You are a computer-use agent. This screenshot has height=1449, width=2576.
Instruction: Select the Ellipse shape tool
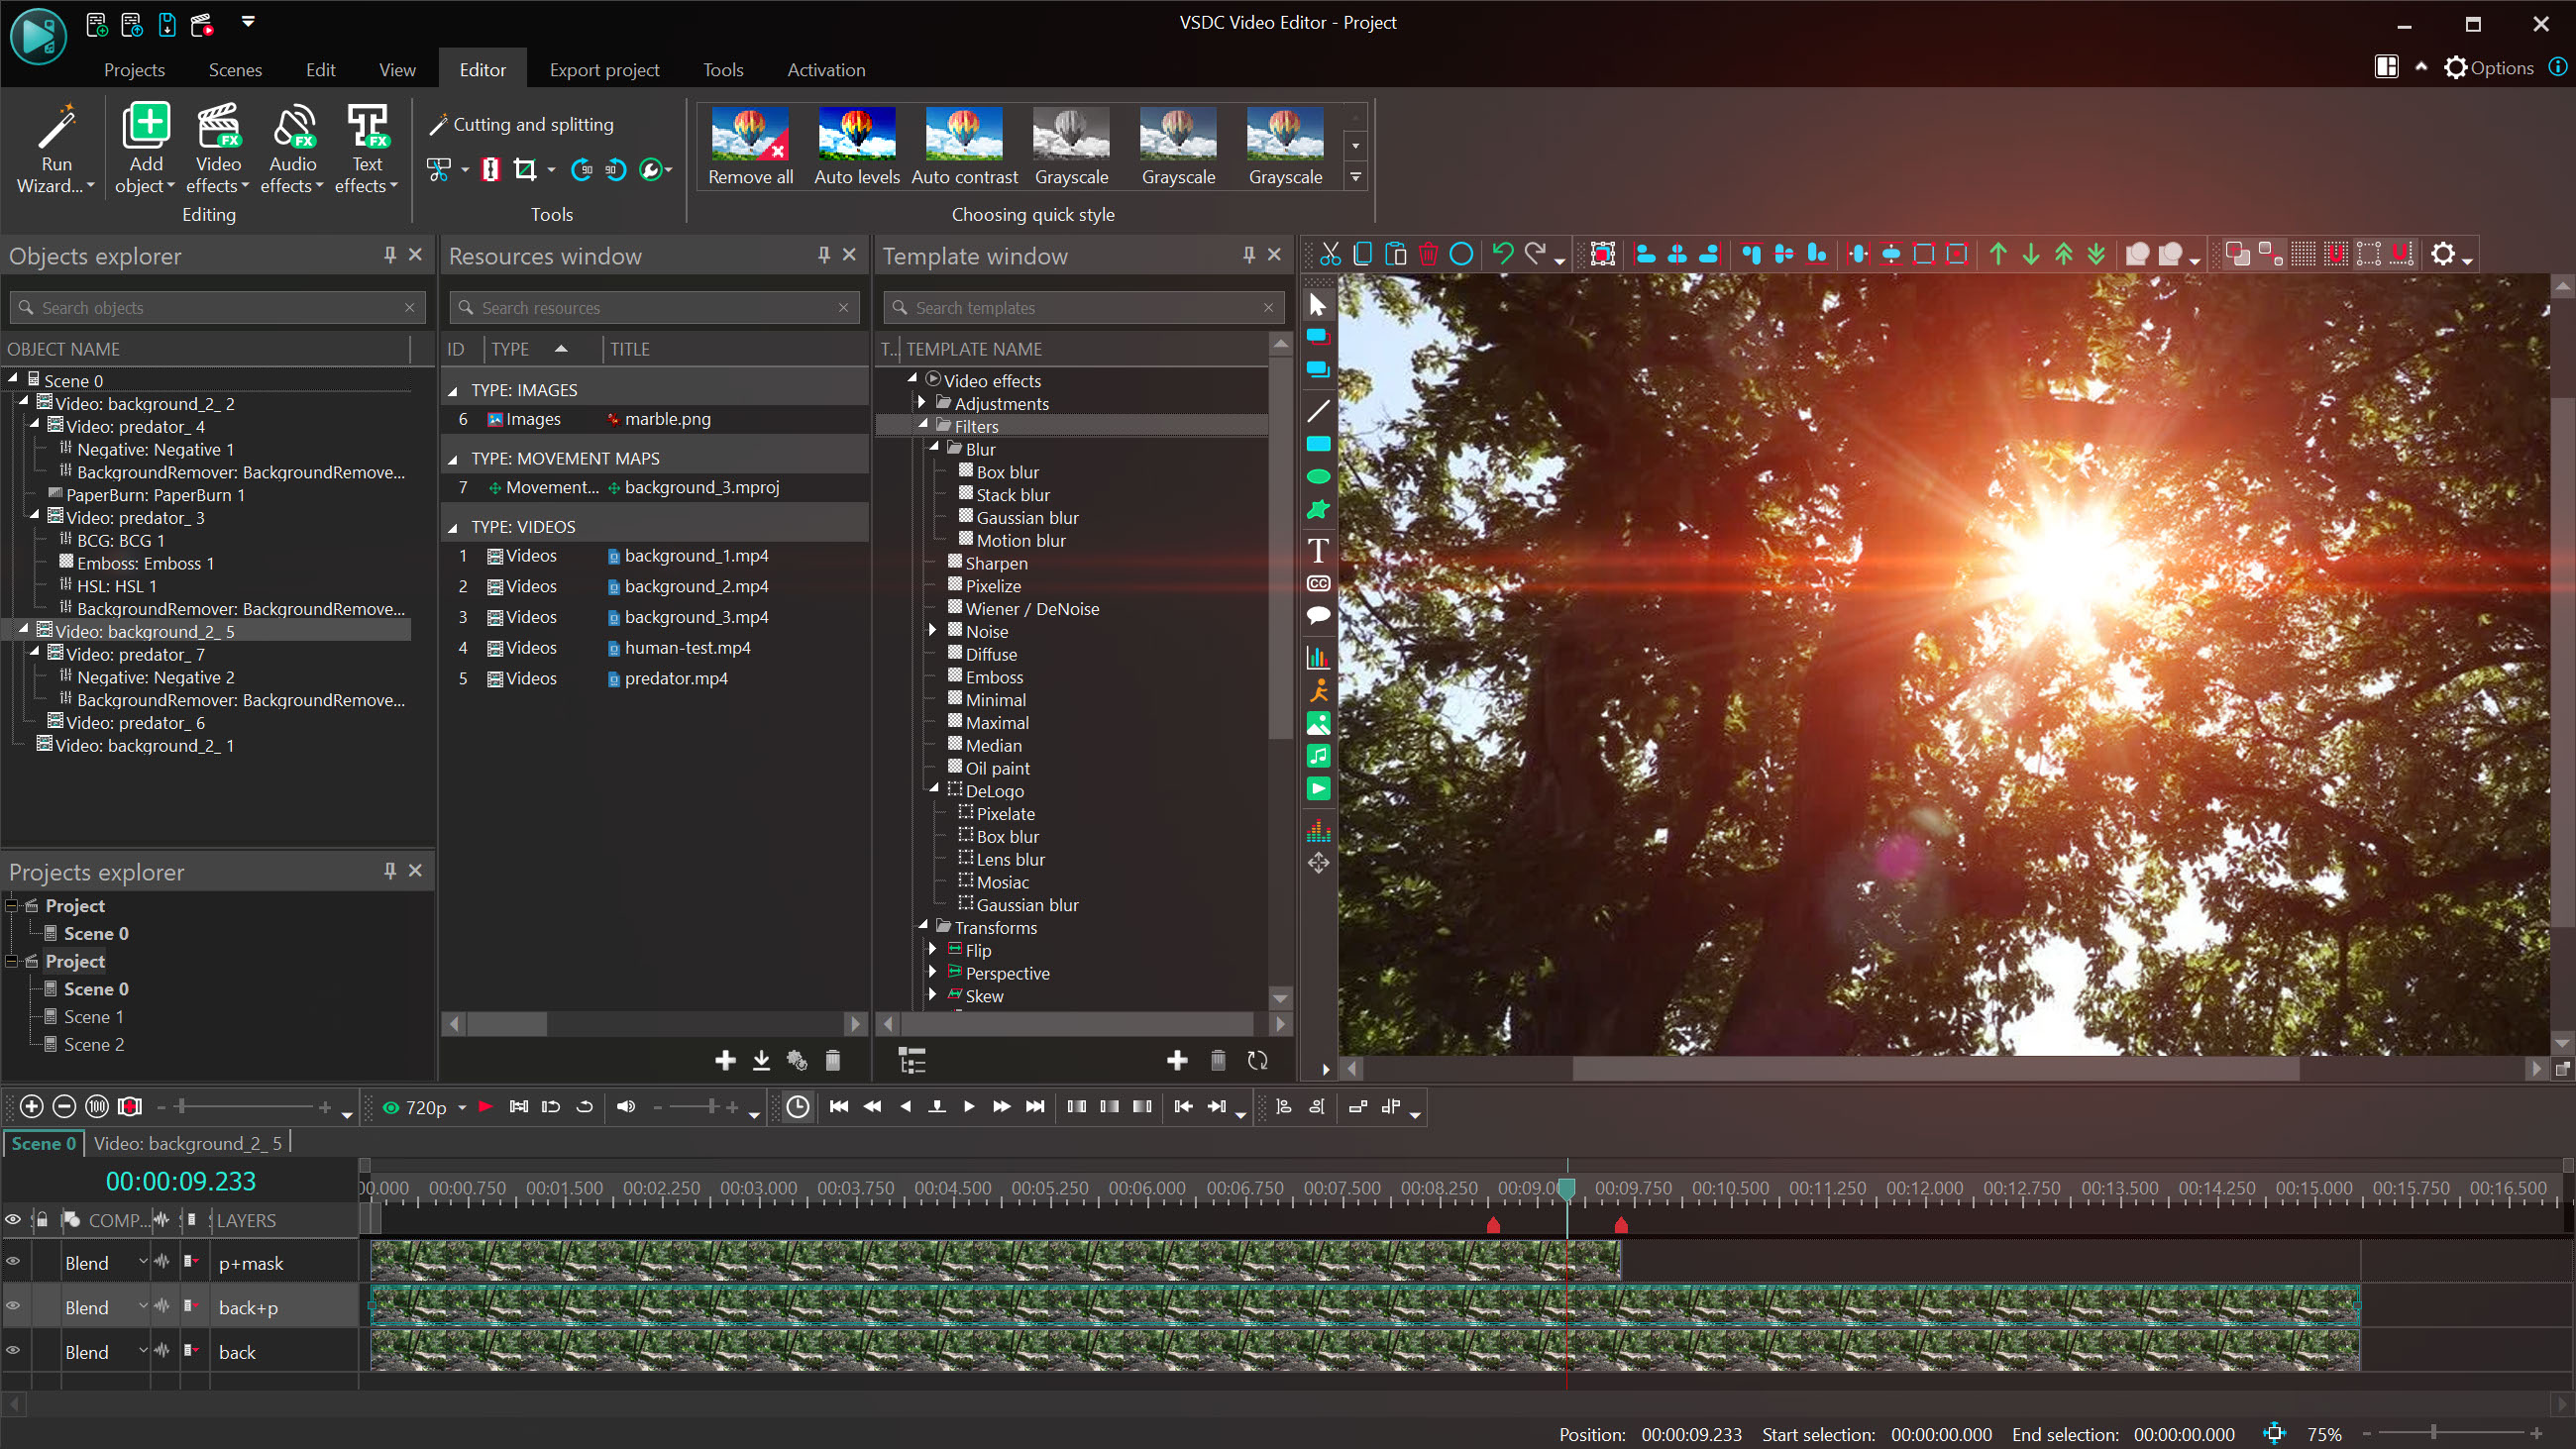point(1318,477)
